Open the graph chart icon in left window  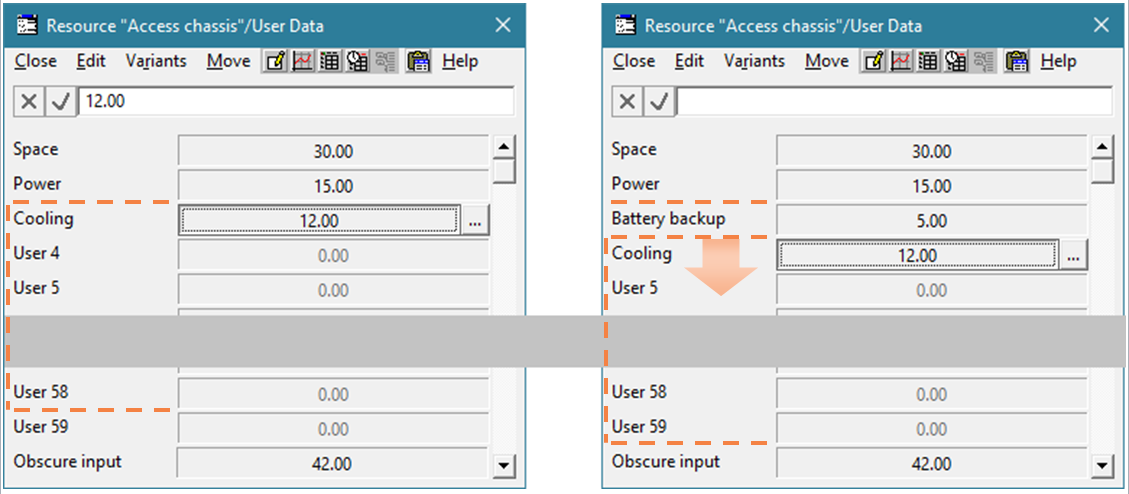point(302,61)
